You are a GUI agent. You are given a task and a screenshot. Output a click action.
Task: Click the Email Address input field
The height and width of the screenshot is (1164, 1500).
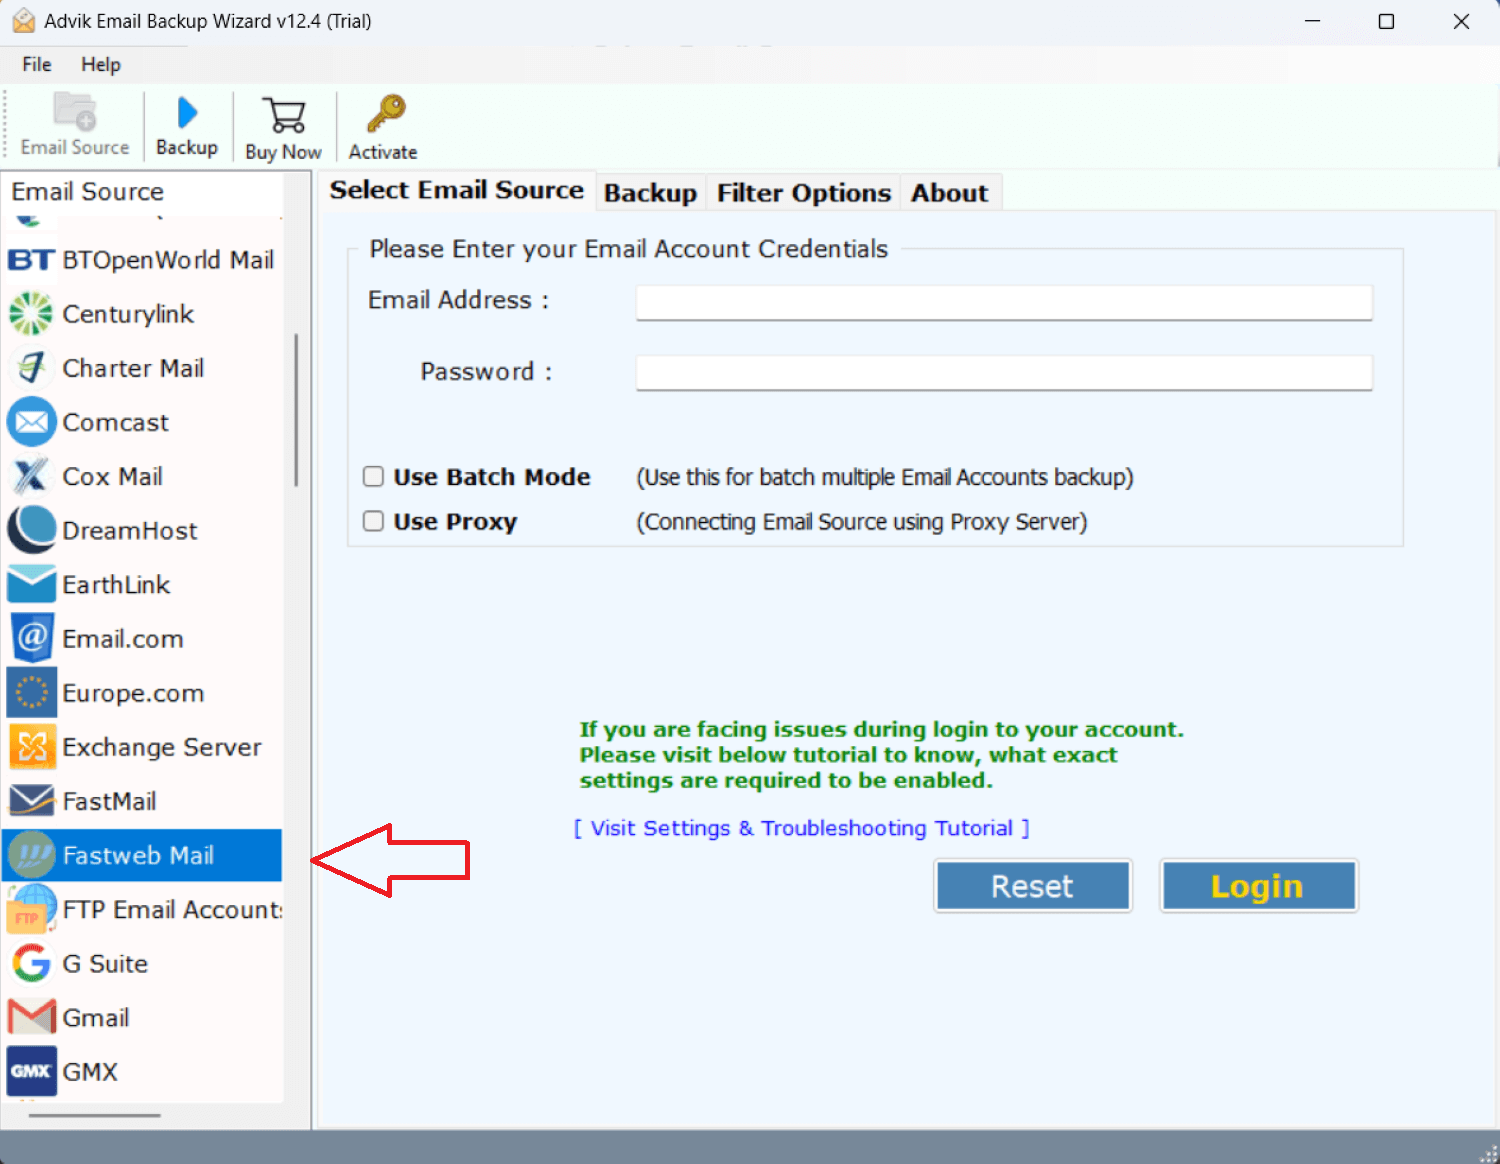[x=1004, y=302]
